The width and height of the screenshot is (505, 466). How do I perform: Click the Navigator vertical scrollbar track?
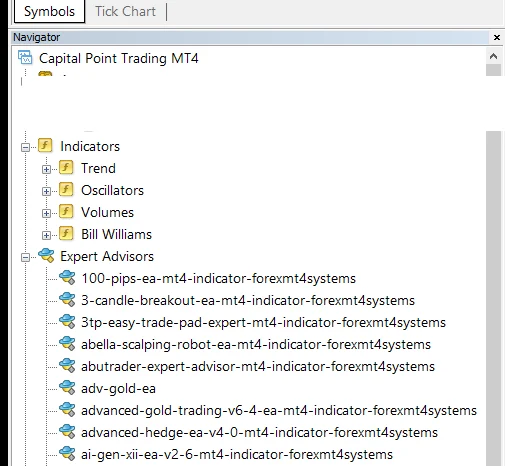coord(494,298)
